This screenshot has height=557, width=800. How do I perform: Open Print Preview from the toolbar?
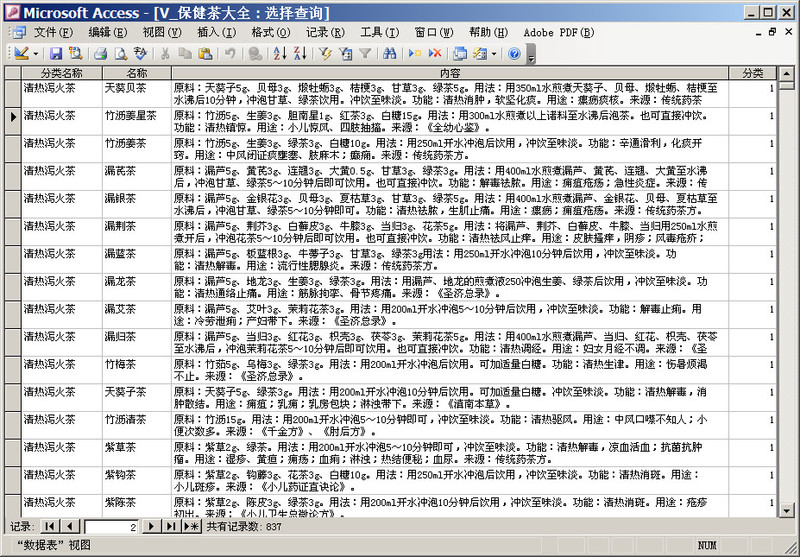(120, 53)
